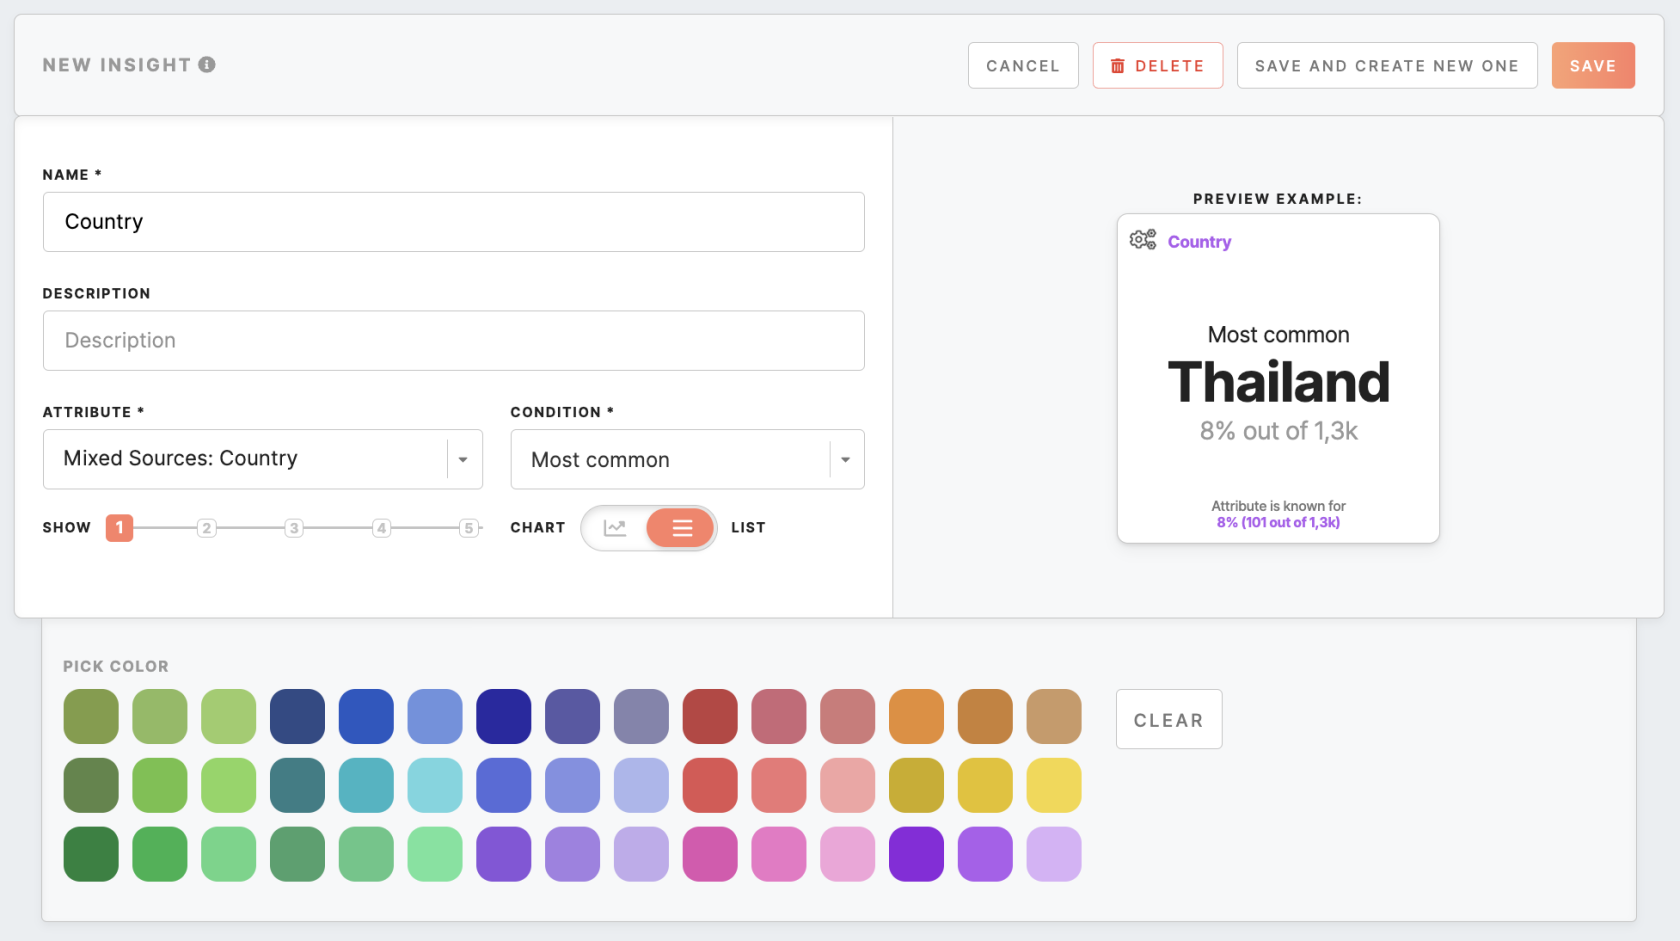Pick the mint green swatch in bottom row
1680x941 pixels.
click(435, 854)
